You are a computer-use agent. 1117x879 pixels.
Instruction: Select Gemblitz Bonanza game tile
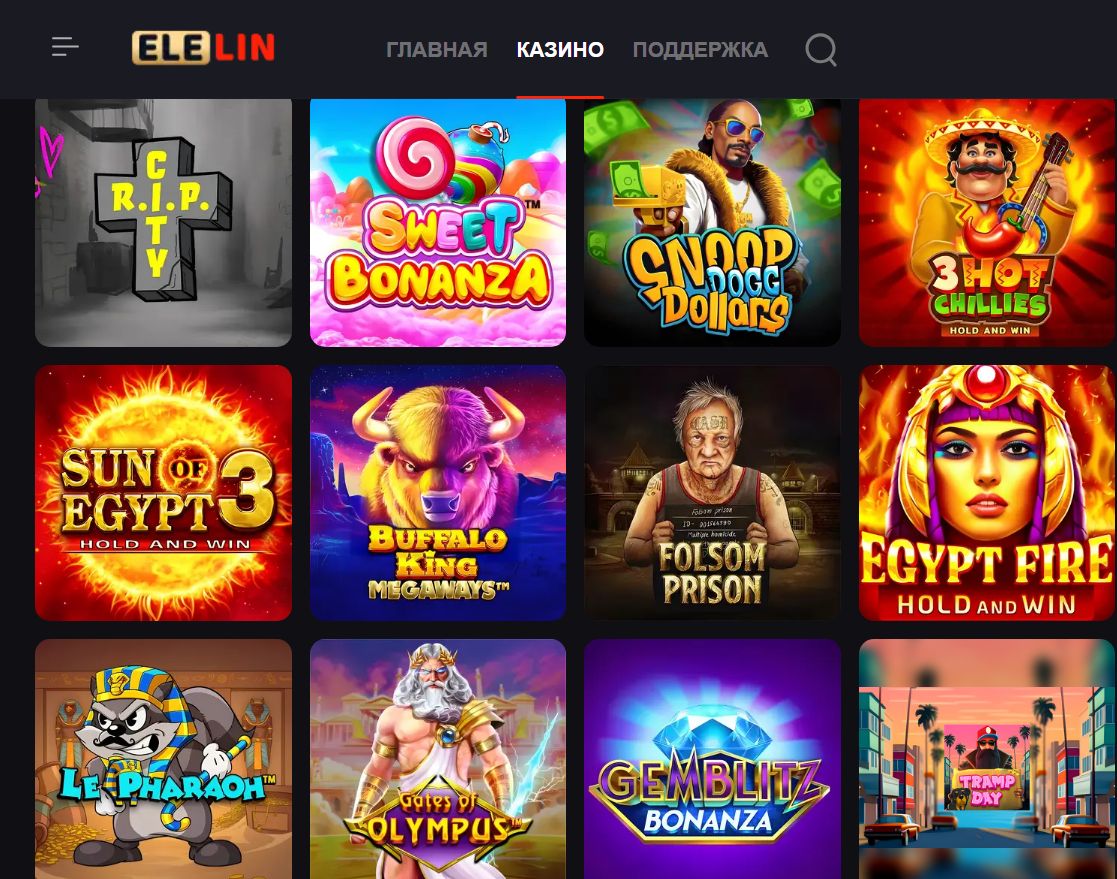[712, 759]
